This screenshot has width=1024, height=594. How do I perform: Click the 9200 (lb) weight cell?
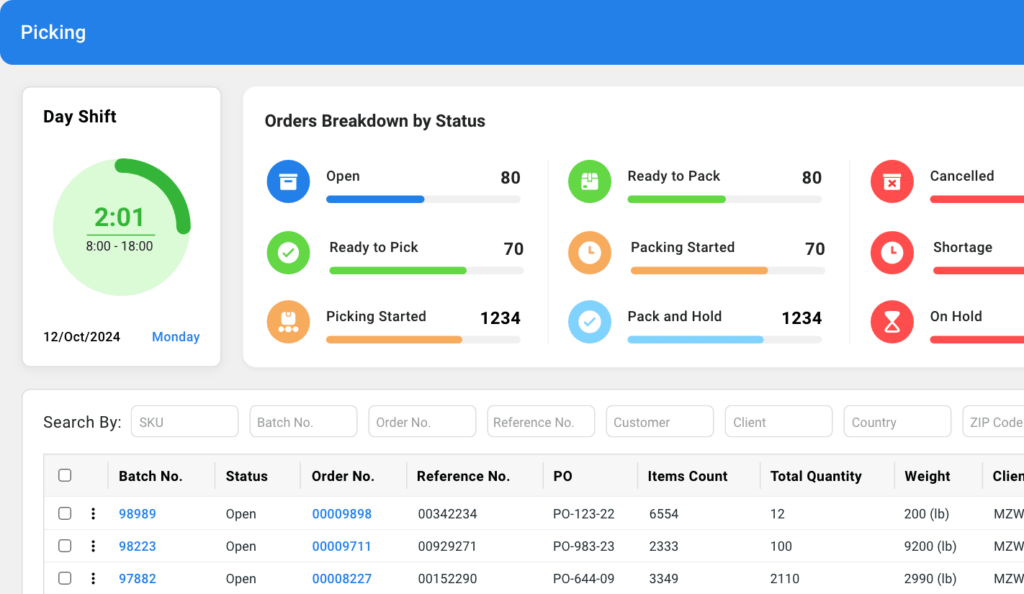[x=930, y=546]
